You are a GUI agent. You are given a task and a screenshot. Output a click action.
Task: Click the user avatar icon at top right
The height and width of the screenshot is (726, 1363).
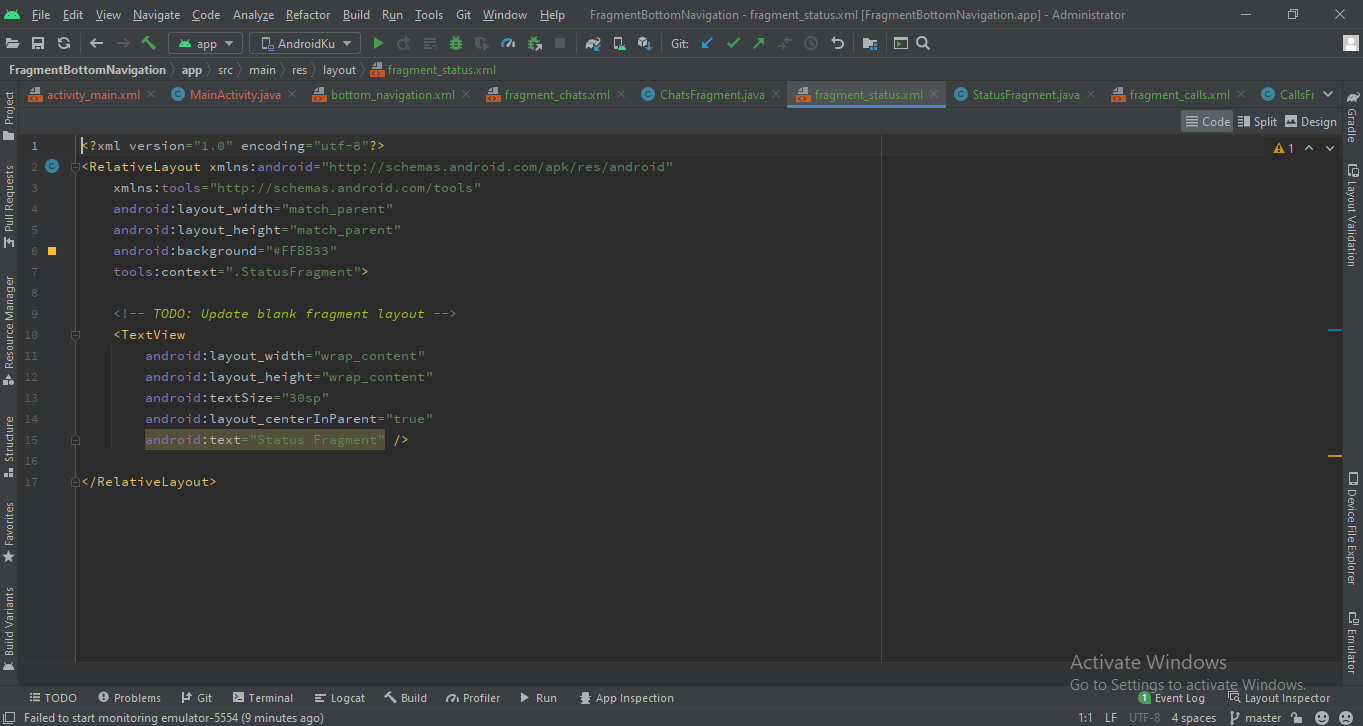tap(1351, 43)
